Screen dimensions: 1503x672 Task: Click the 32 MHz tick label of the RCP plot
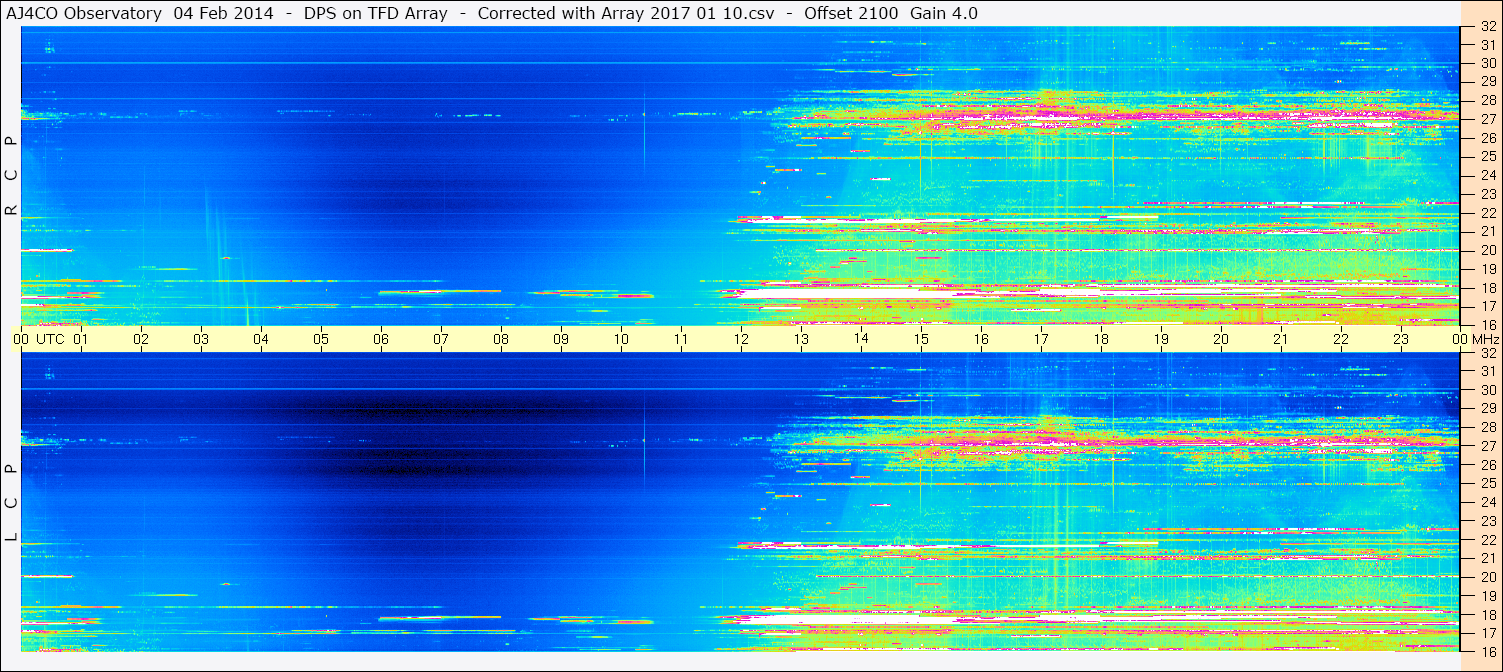pos(1487,27)
